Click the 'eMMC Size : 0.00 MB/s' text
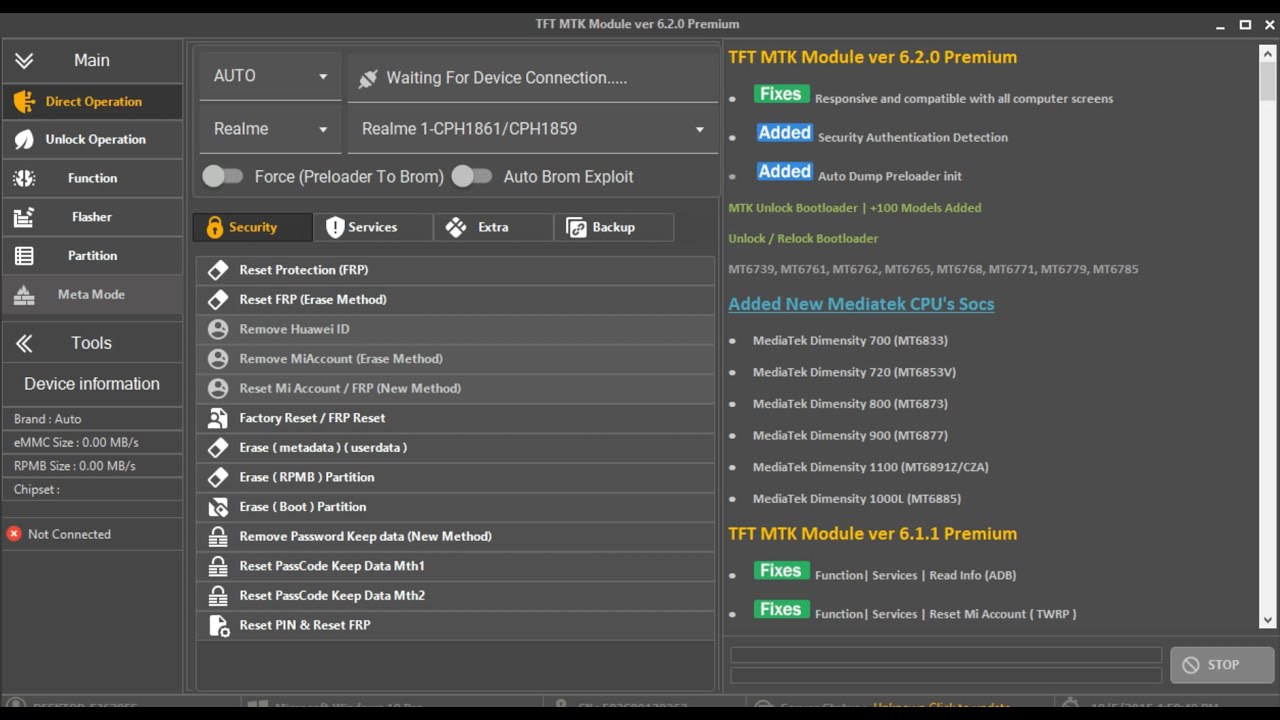Image resolution: width=1280 pixels, height=720 pixels. click(76, 443)
